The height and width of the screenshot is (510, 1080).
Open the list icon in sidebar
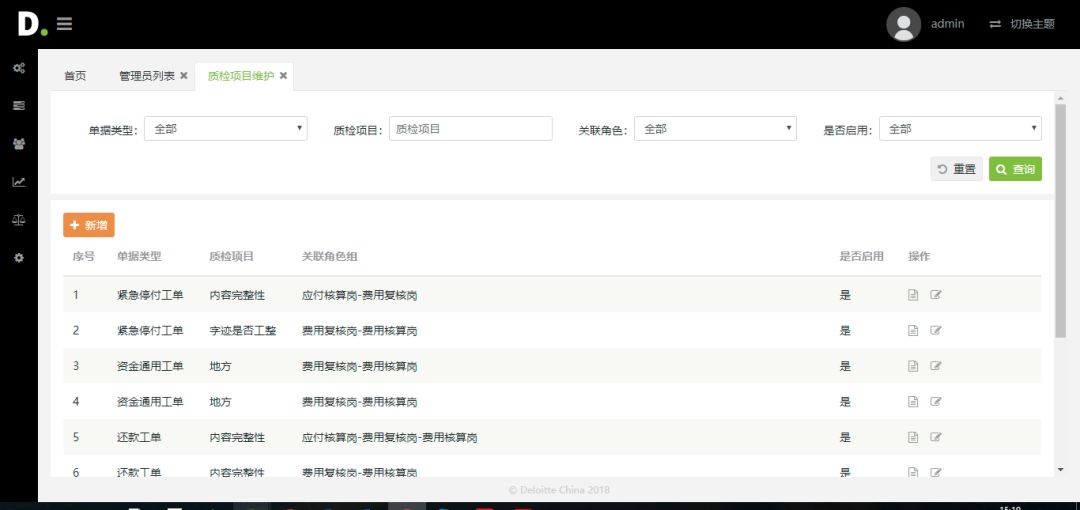pos(19,105)
